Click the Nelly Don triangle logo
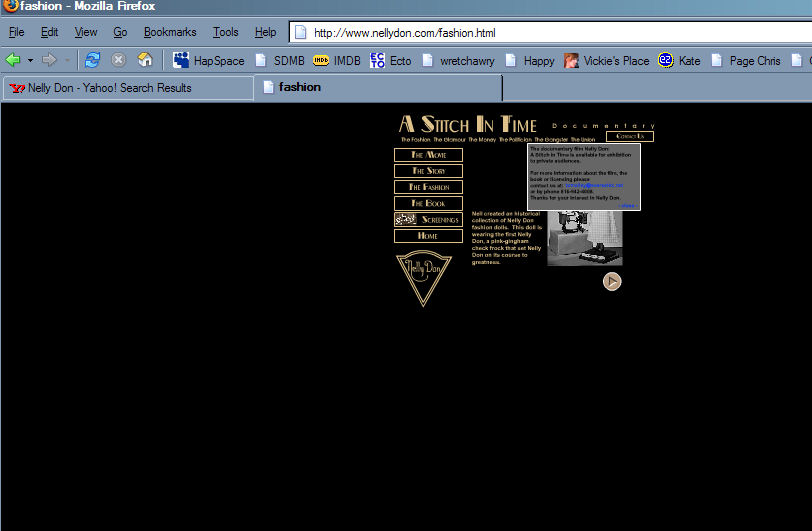 click(424, 278)
